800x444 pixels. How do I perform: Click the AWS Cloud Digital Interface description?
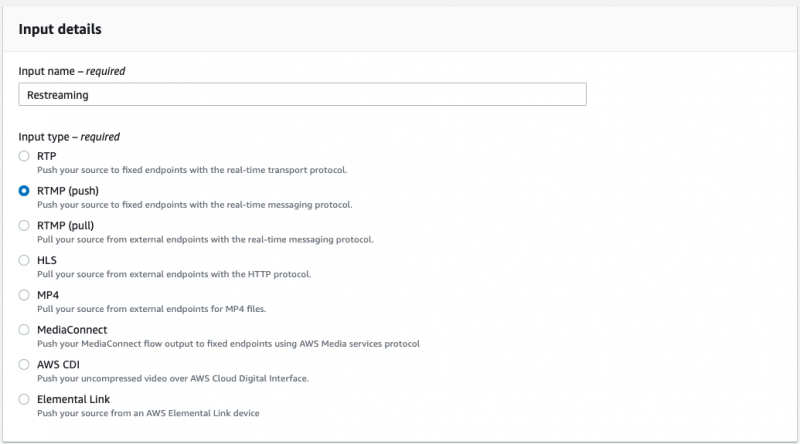(173, 378)
